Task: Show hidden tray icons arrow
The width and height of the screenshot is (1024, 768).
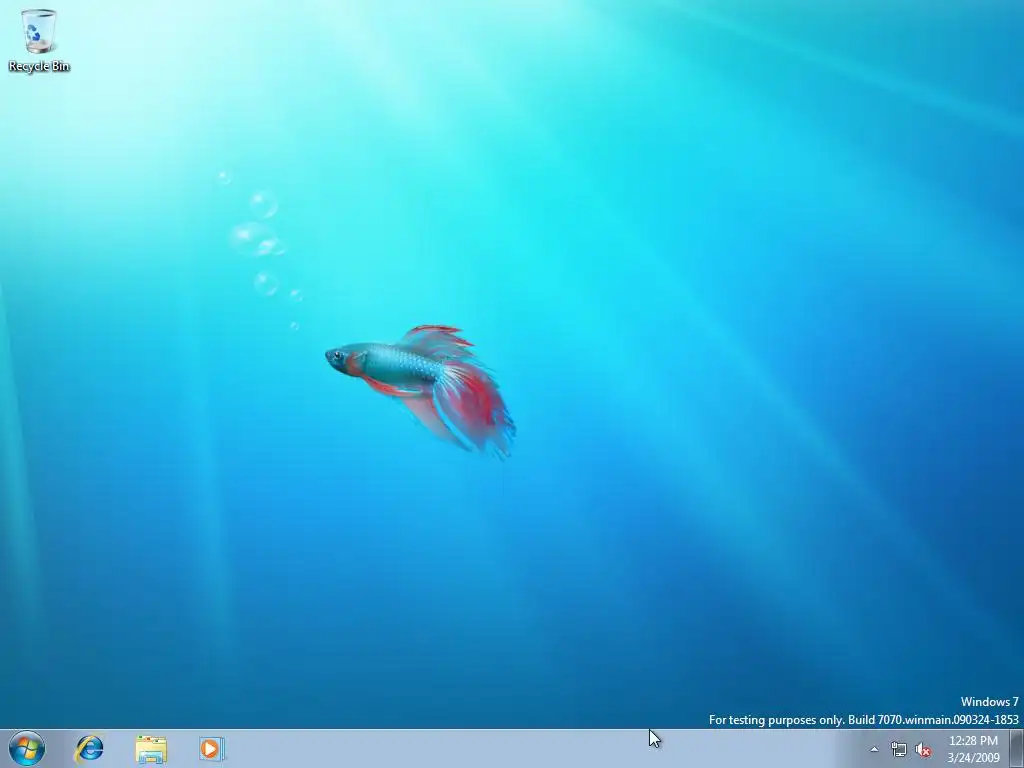Action: click(874, 749)
